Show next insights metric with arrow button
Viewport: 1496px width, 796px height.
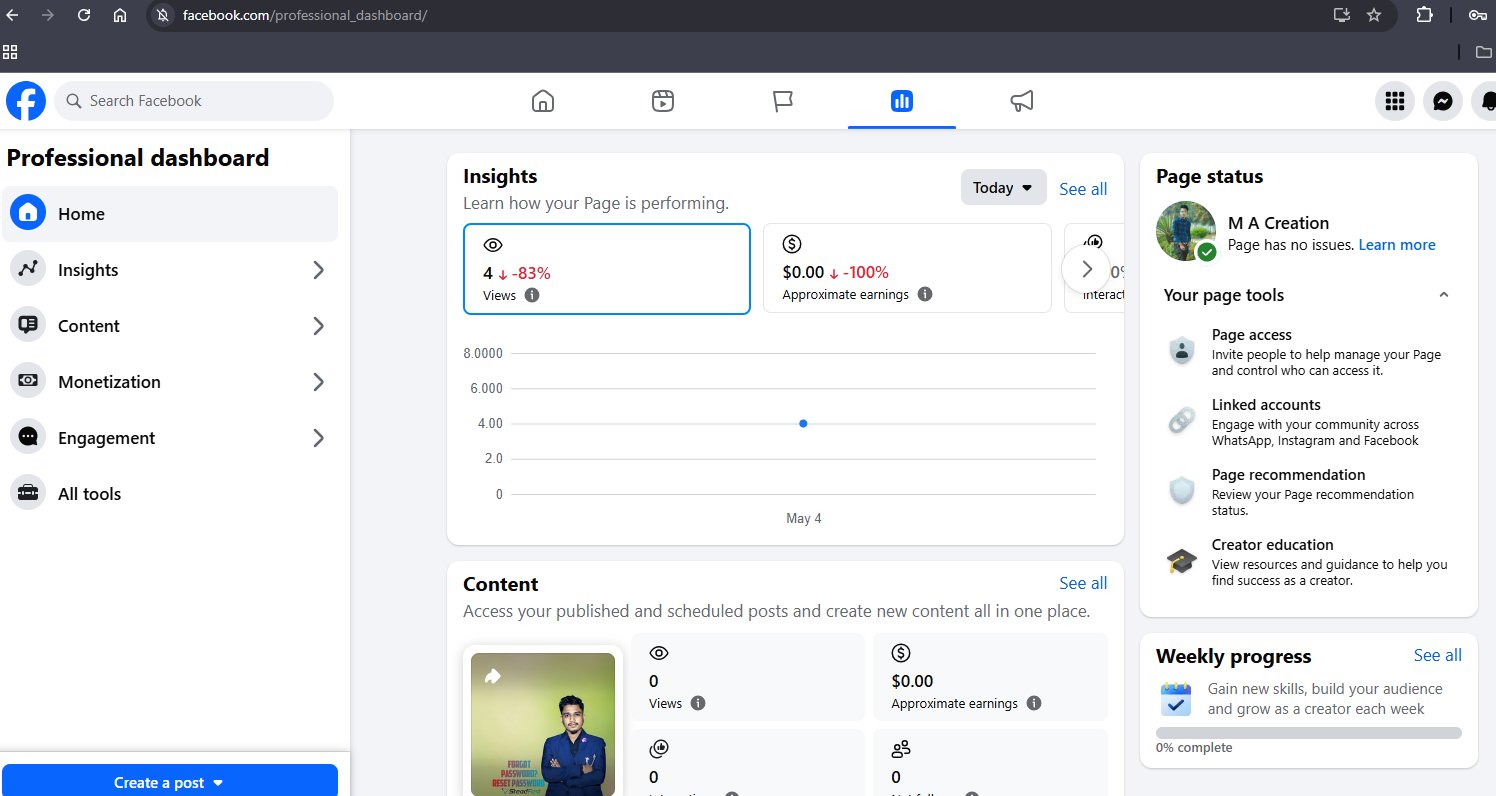point(1086,269)
